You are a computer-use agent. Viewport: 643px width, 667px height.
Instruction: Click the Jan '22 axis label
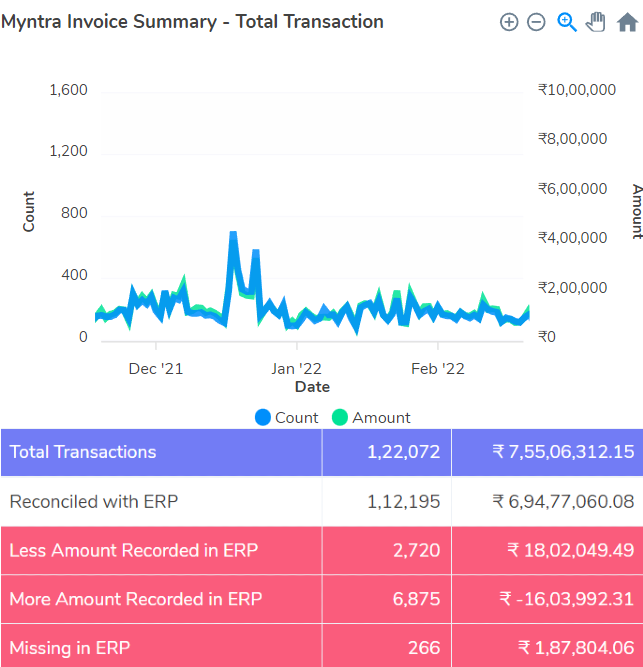296,369
